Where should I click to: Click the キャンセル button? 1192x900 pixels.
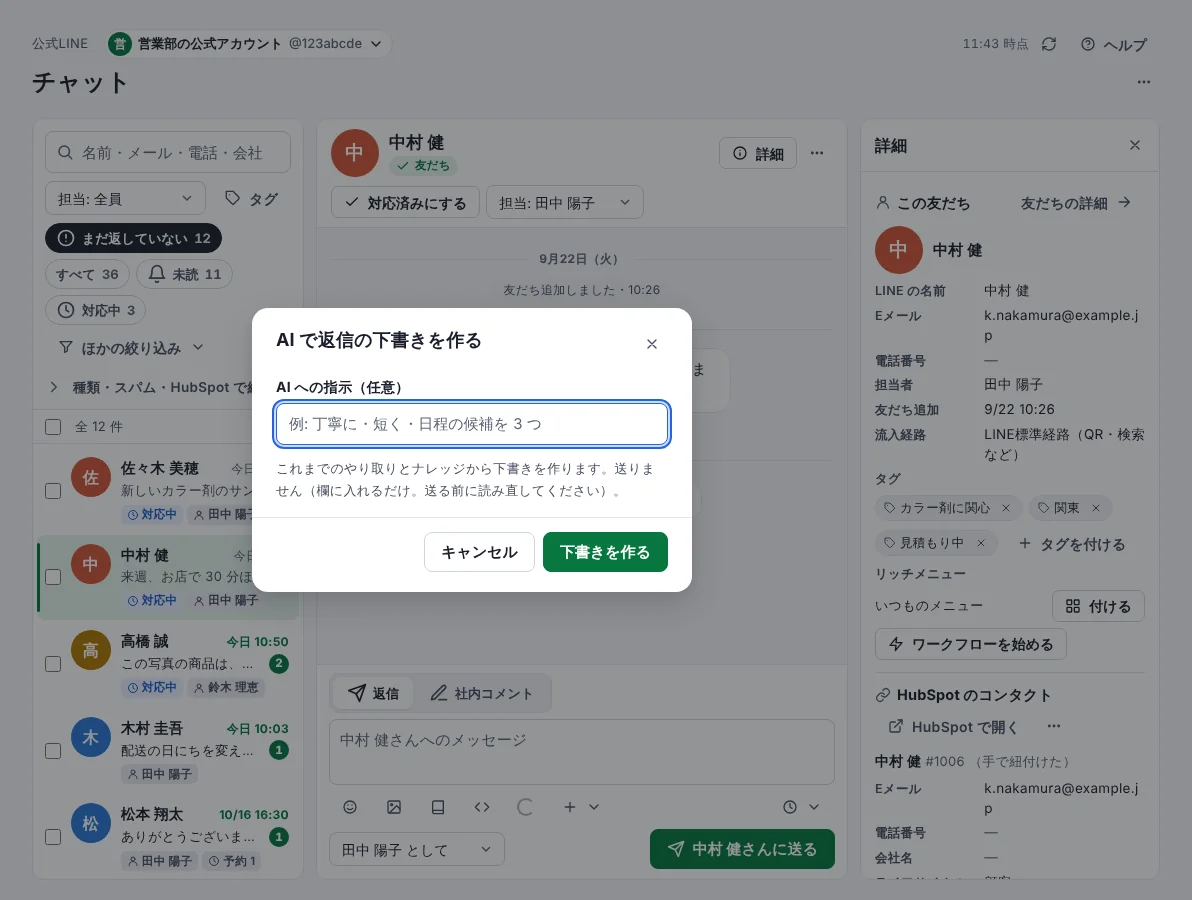479,552
